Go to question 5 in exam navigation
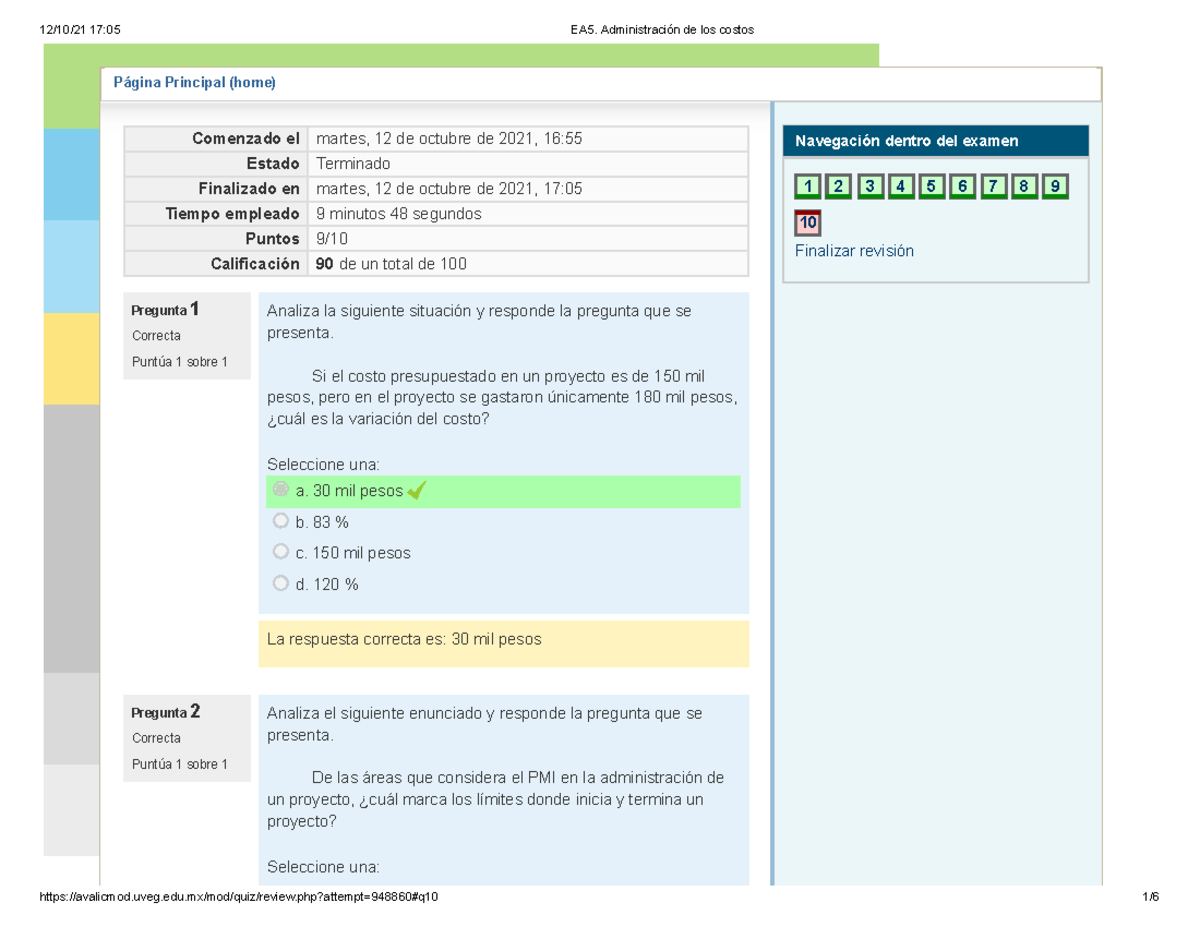1200x927 pixels. 931,186
